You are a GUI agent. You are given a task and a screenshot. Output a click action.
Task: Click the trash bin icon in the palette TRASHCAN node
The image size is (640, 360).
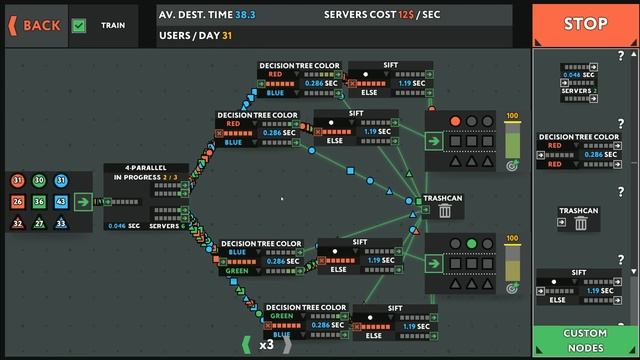[581, 223]
